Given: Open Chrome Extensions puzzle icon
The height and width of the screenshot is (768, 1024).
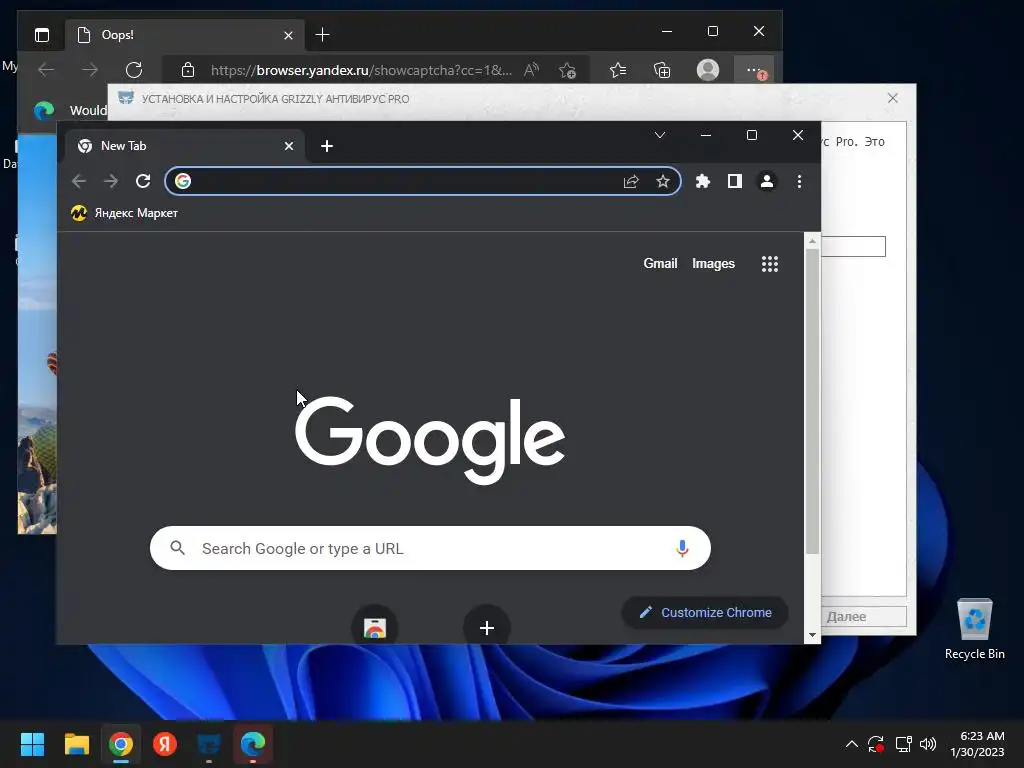Looking at the screenshot, I should [x=703, y=181].
